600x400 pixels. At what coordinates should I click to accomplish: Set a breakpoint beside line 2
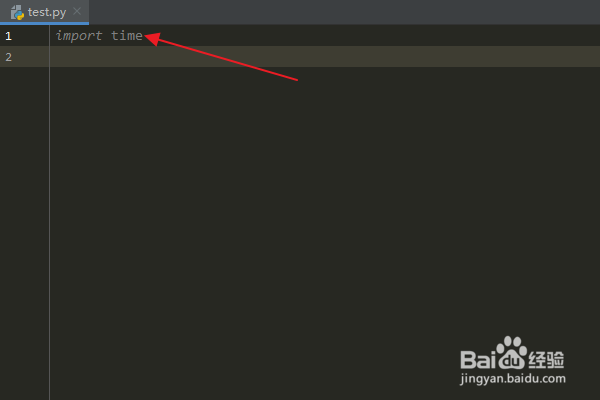[x=33, y=57]
